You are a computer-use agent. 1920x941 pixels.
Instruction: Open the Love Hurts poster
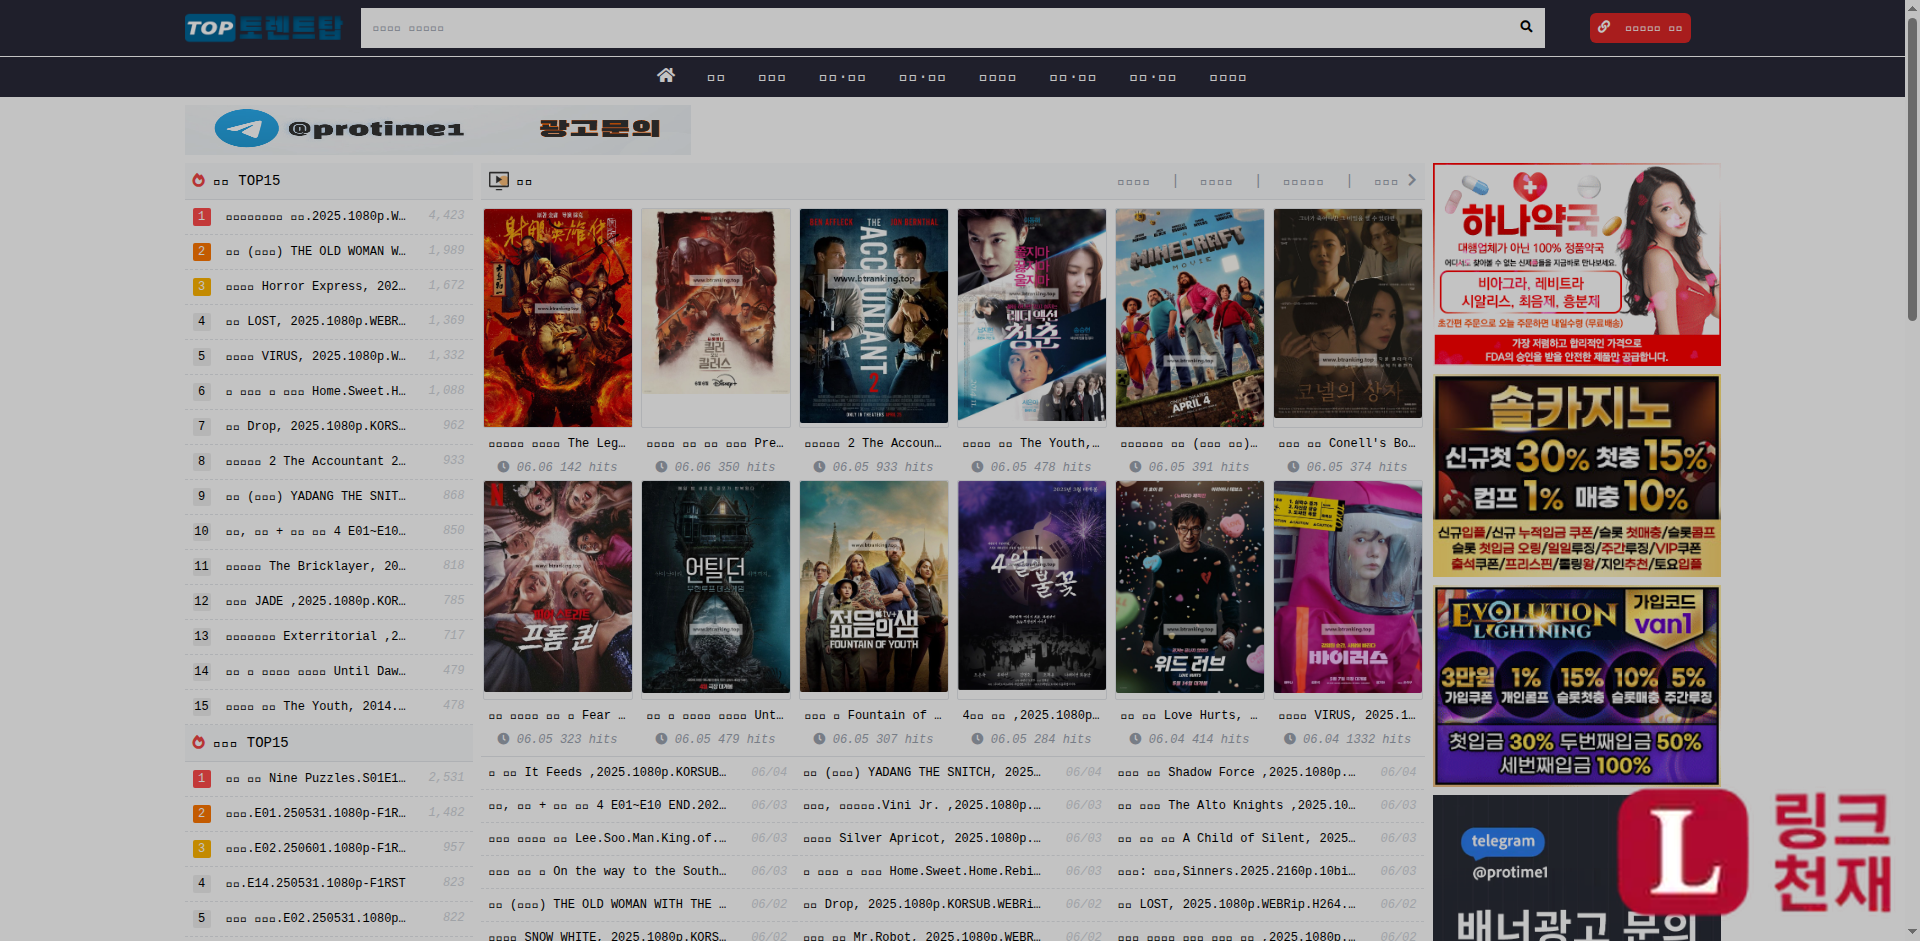point(1190,587)
